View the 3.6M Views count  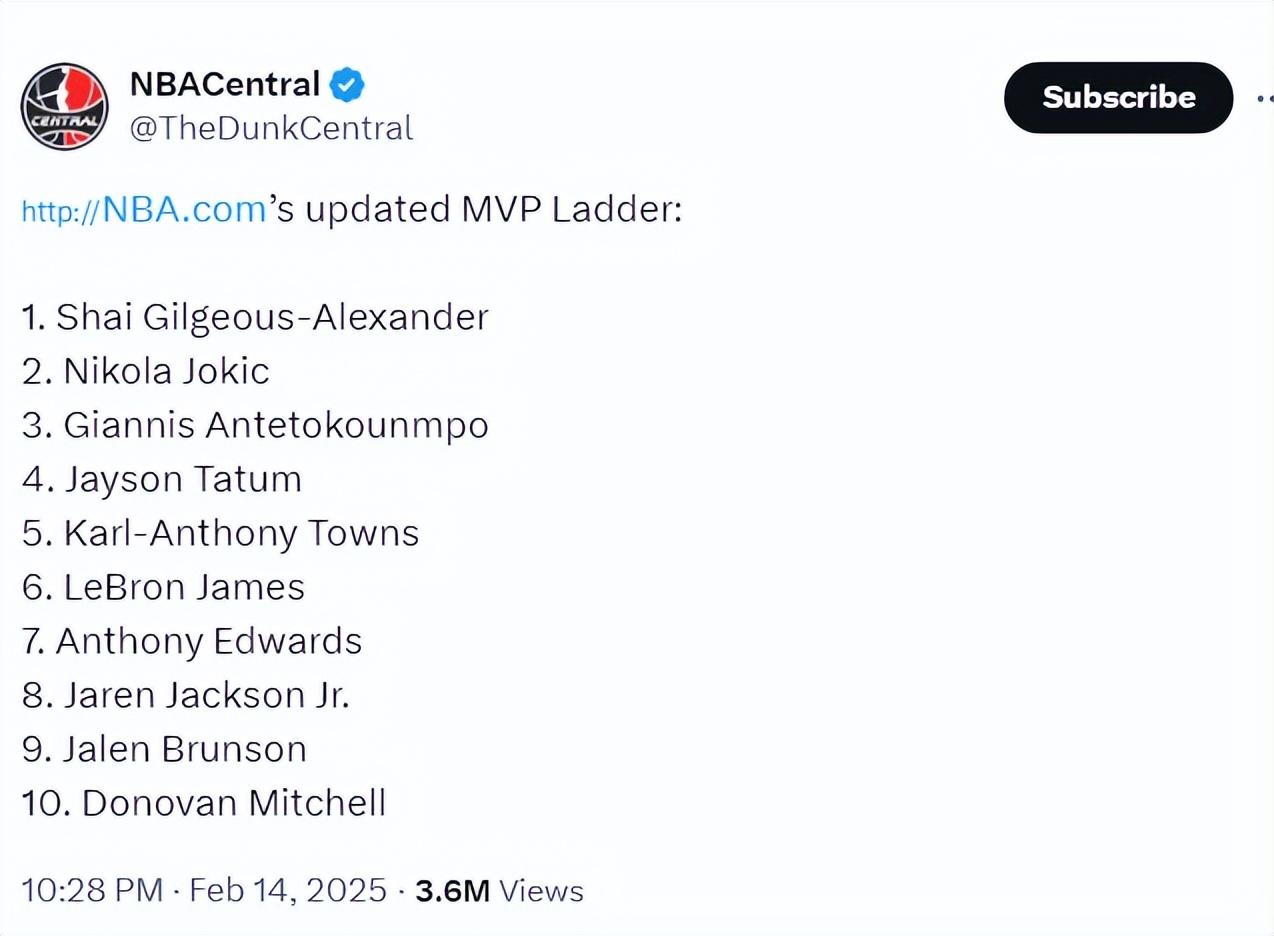tap(499, 890)
